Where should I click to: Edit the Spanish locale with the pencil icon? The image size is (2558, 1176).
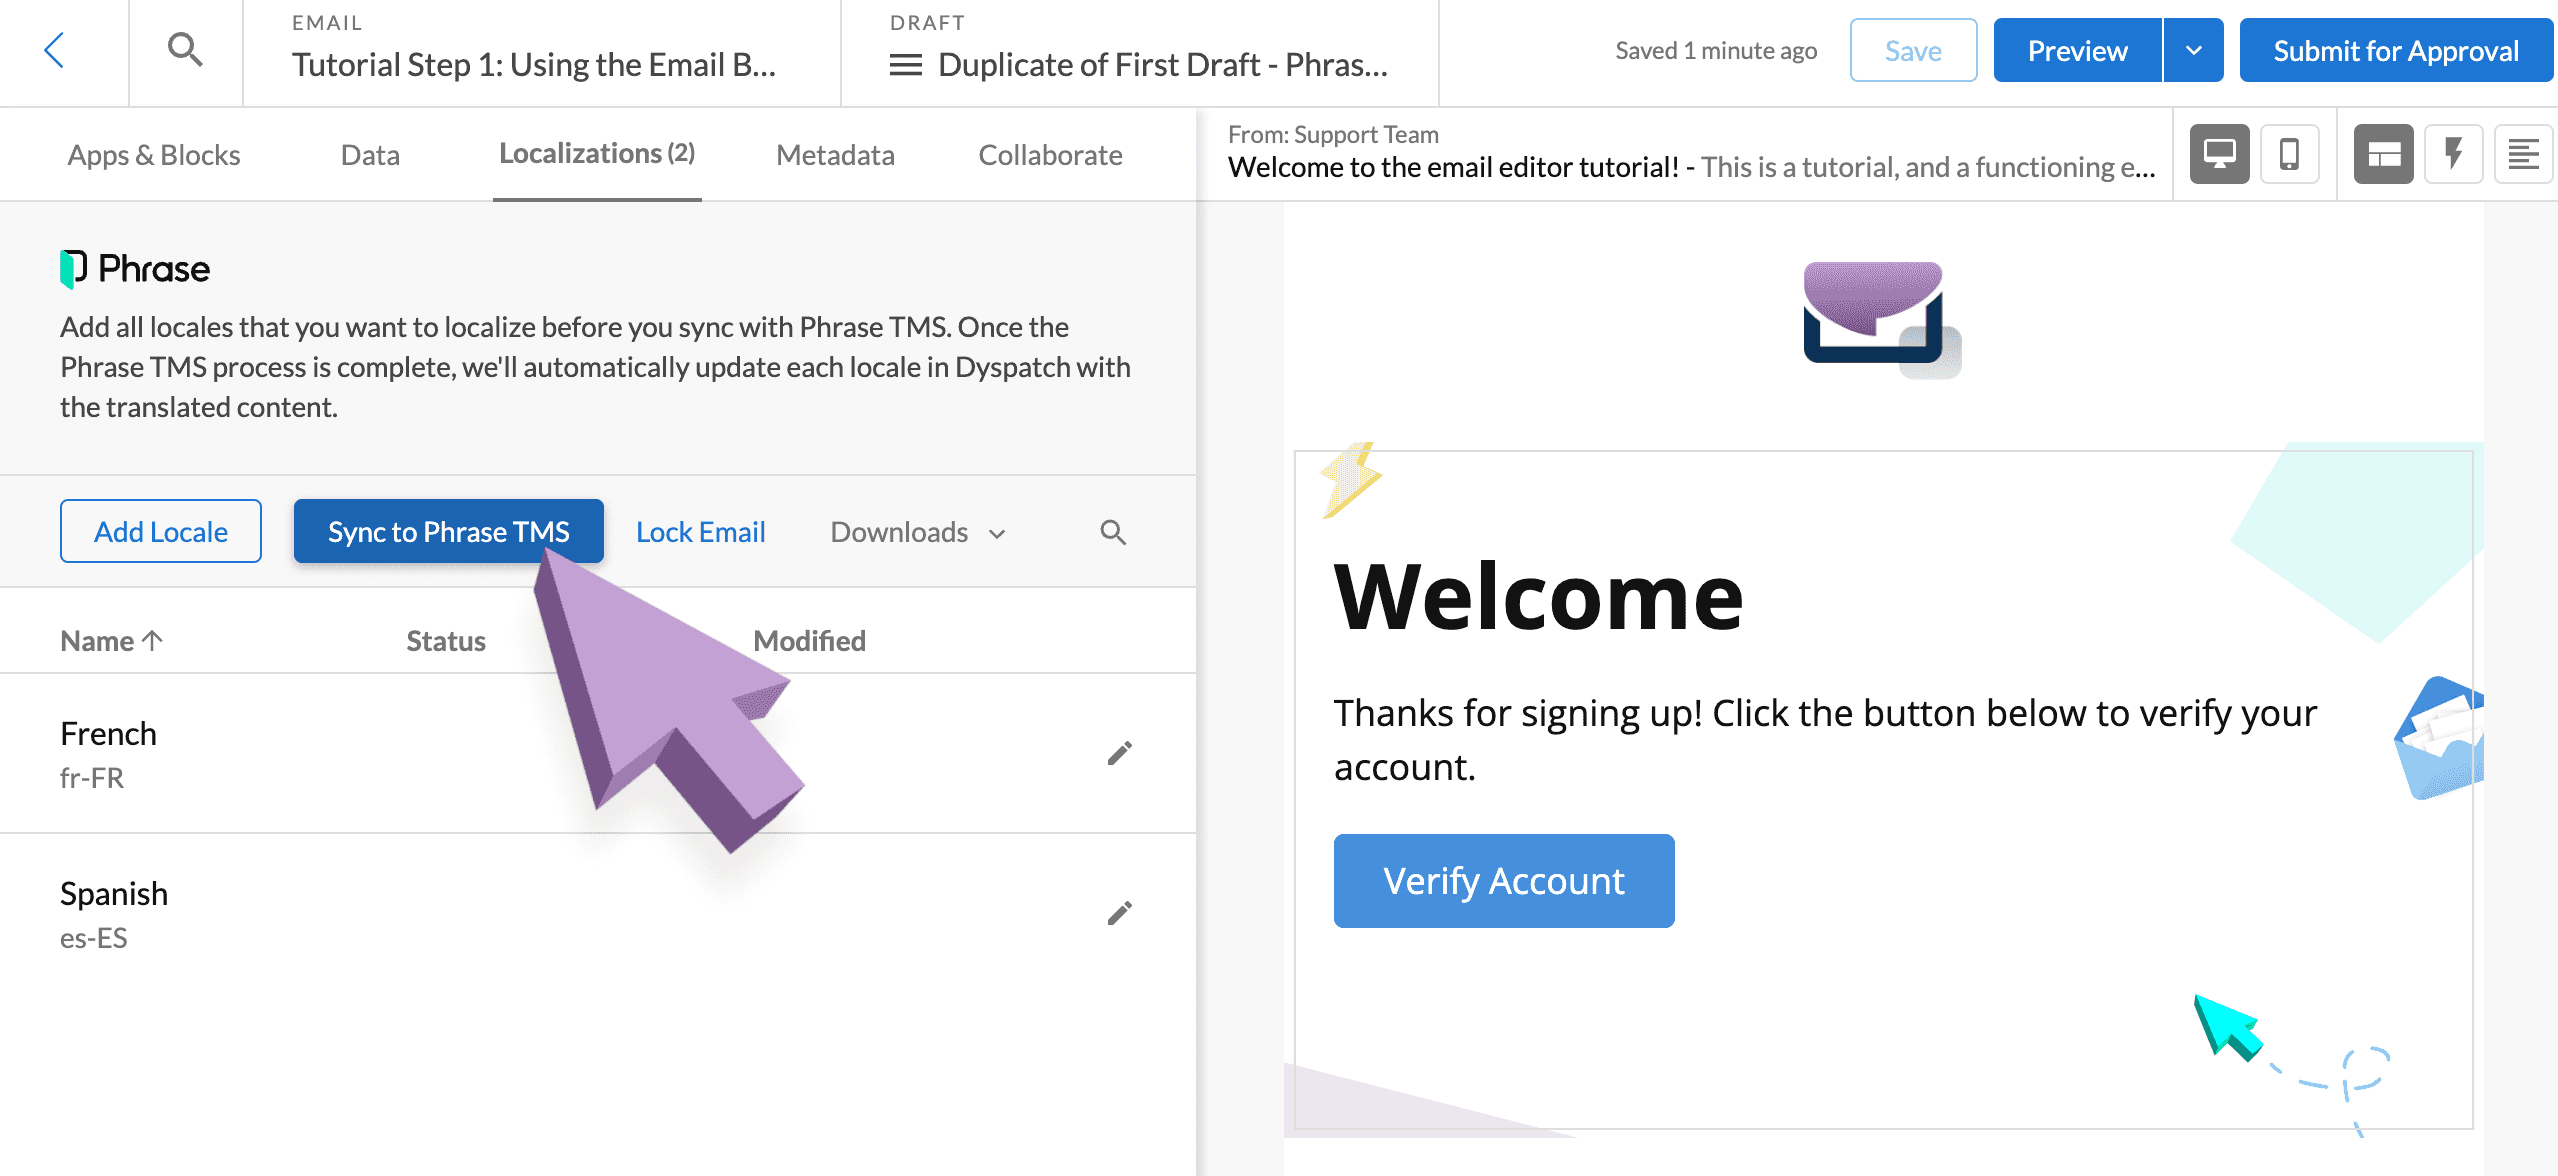[1119, 912]
